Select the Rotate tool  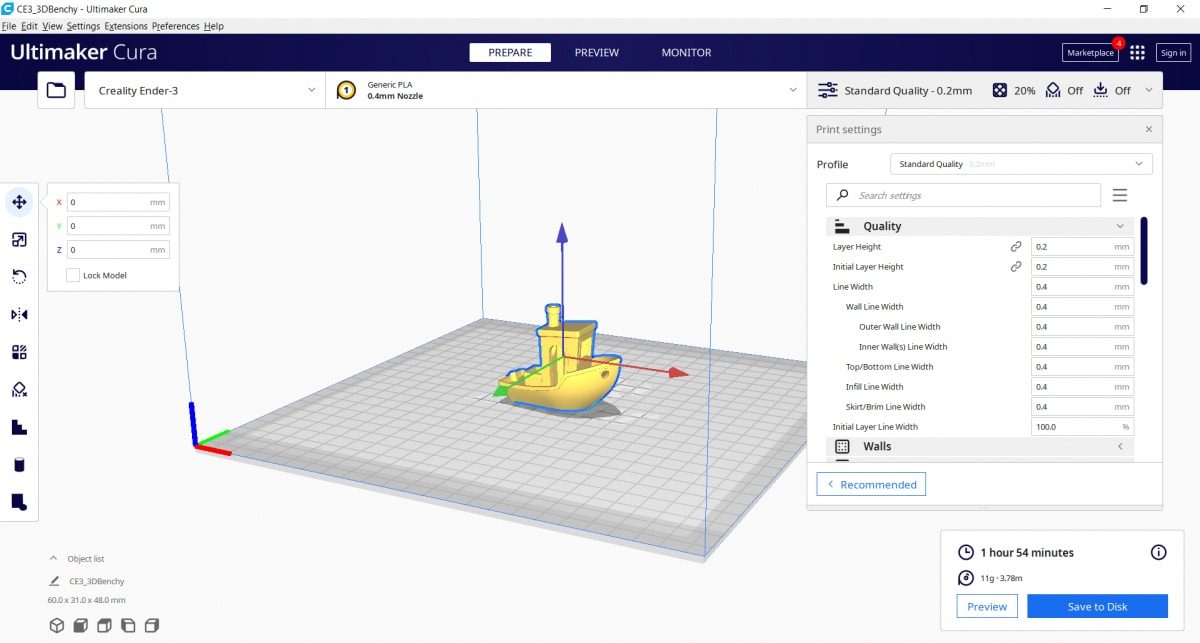(x=19, y=277)
